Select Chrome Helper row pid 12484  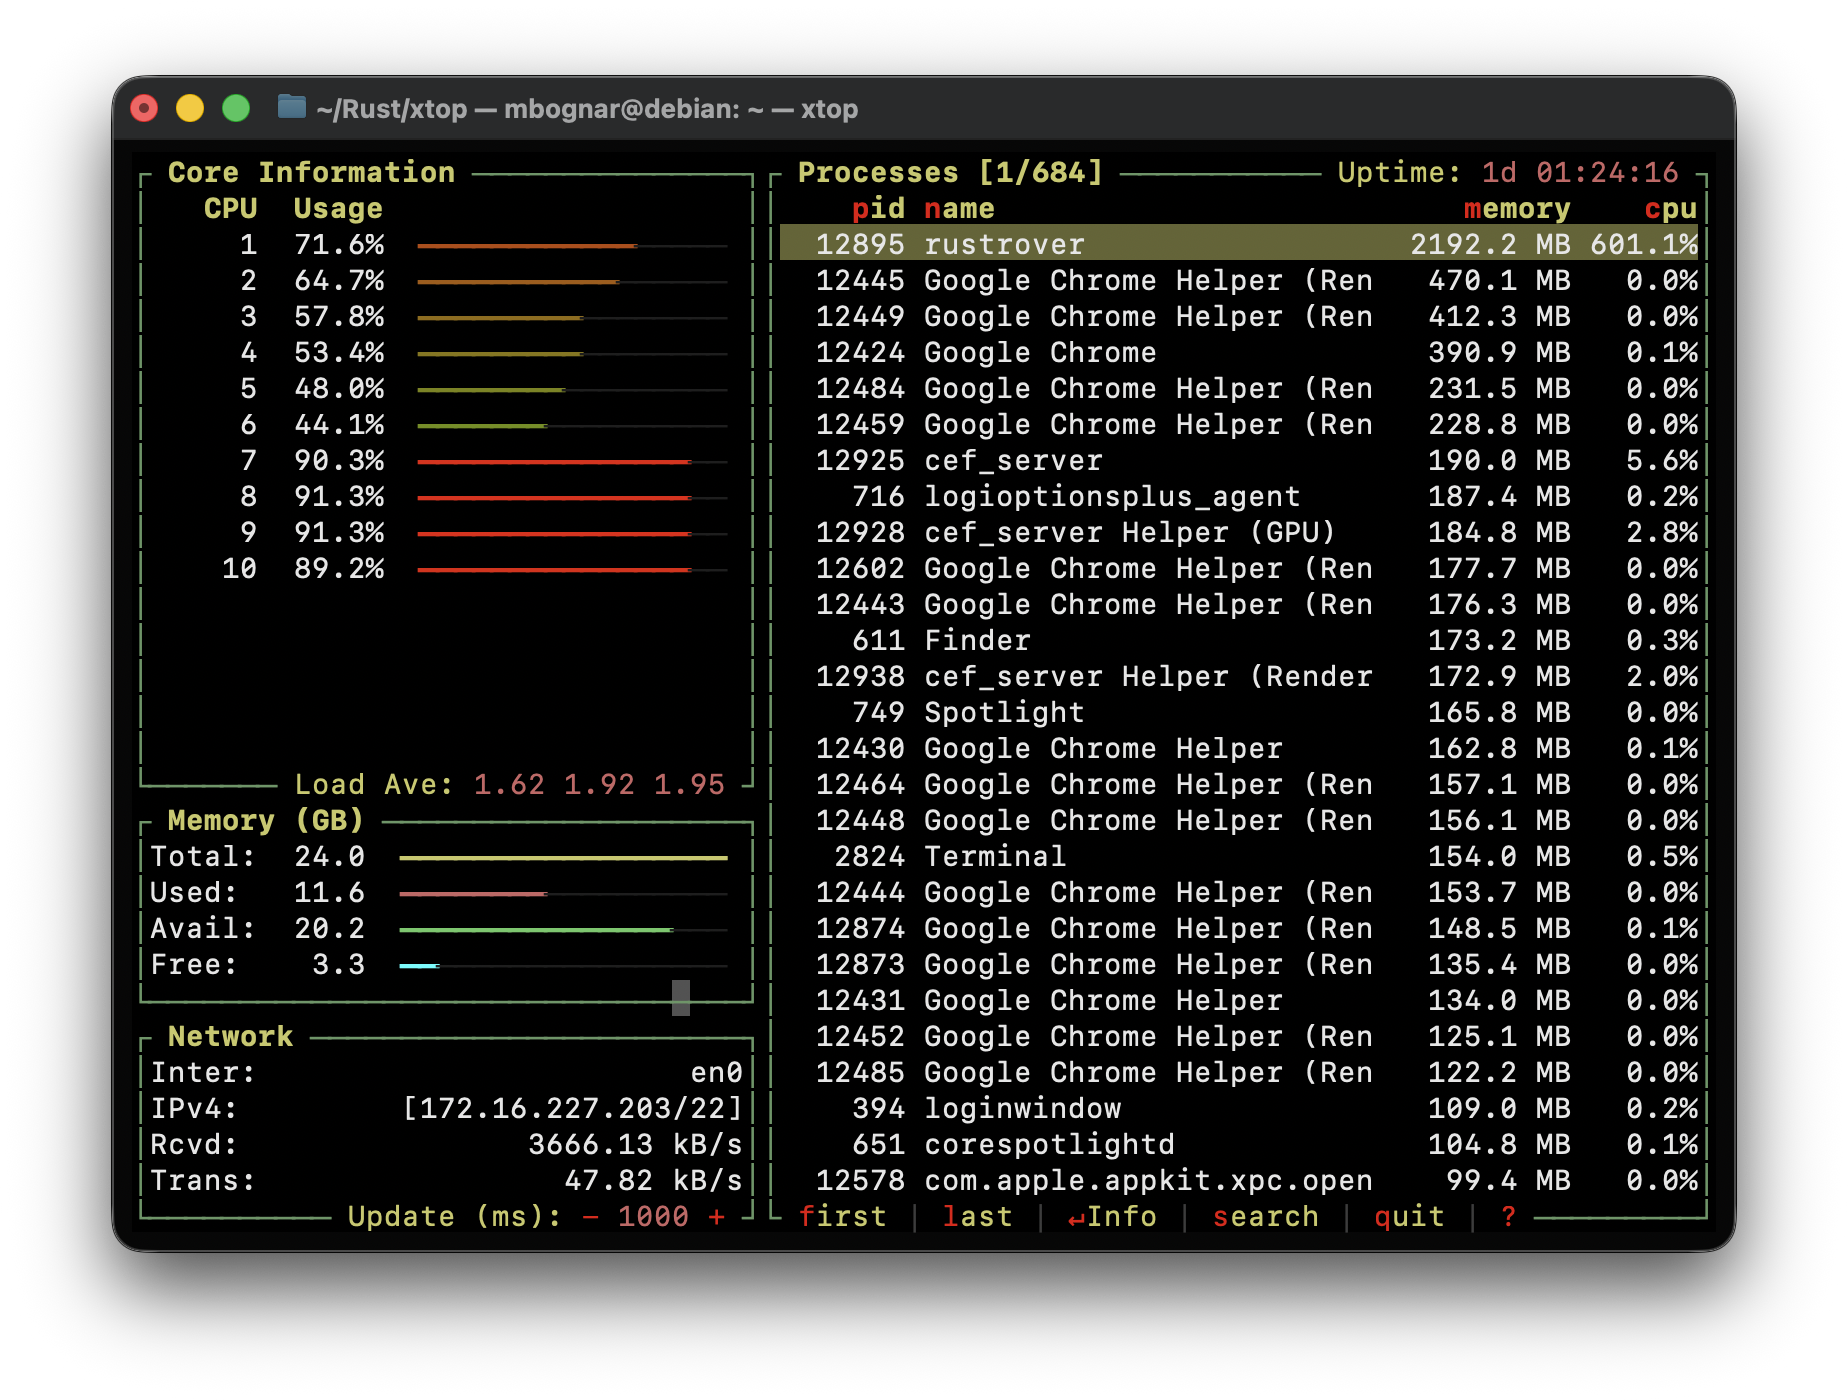pos(1239,388)
